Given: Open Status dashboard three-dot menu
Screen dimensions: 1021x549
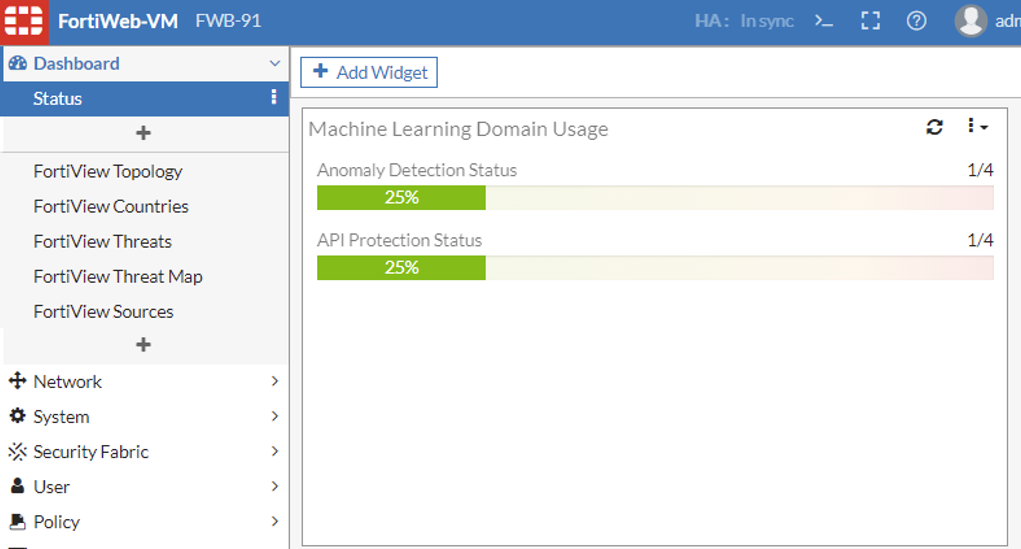Looking at the screenshot, I should pos(274,98).
